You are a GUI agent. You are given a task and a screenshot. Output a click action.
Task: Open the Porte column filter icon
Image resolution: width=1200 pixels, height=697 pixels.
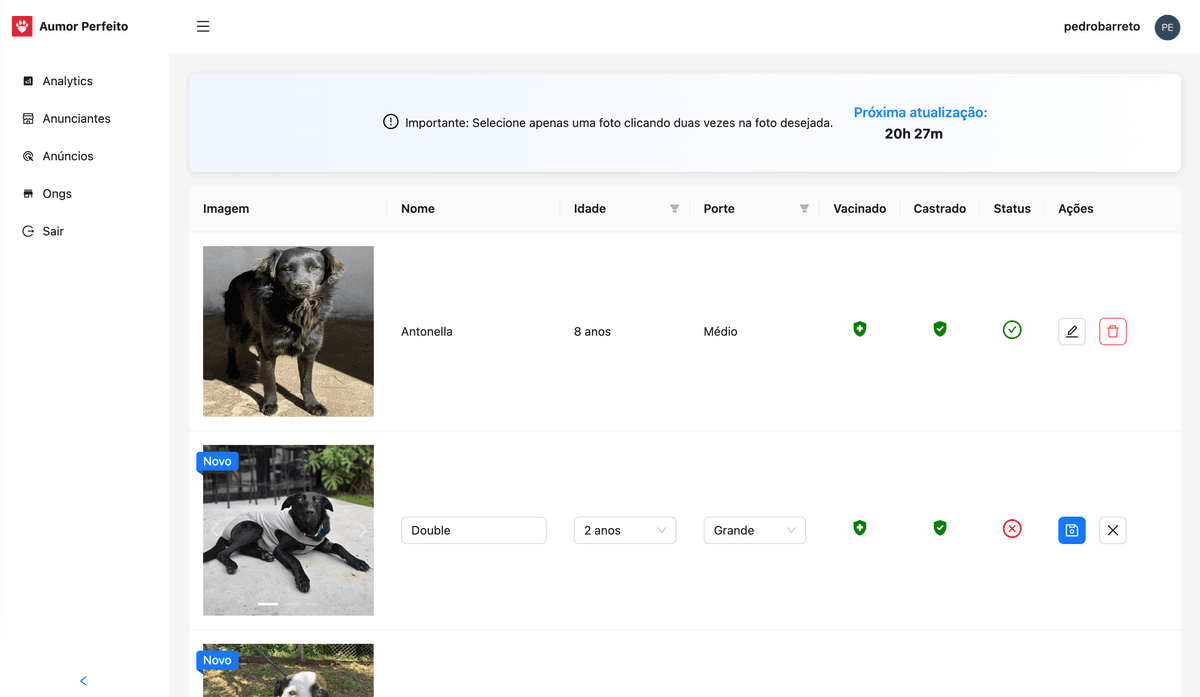(804, 209)
